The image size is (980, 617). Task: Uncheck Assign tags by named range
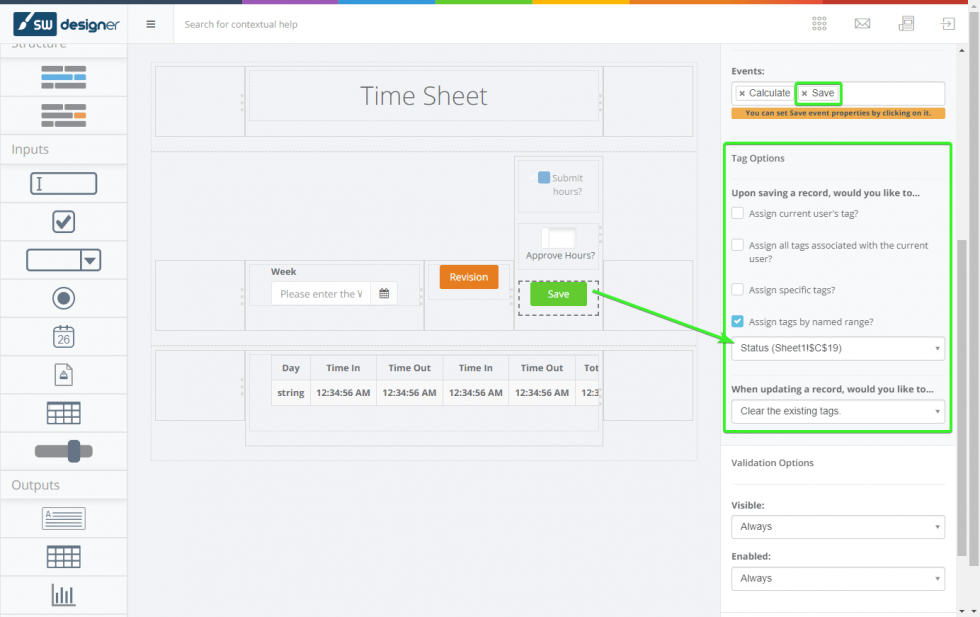[736, 321]
